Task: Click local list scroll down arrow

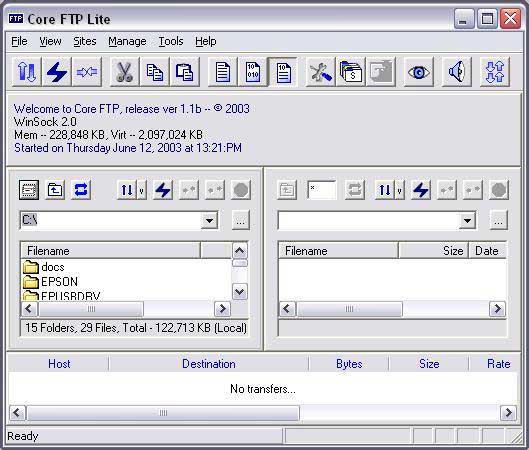Action: click(240, 291)
